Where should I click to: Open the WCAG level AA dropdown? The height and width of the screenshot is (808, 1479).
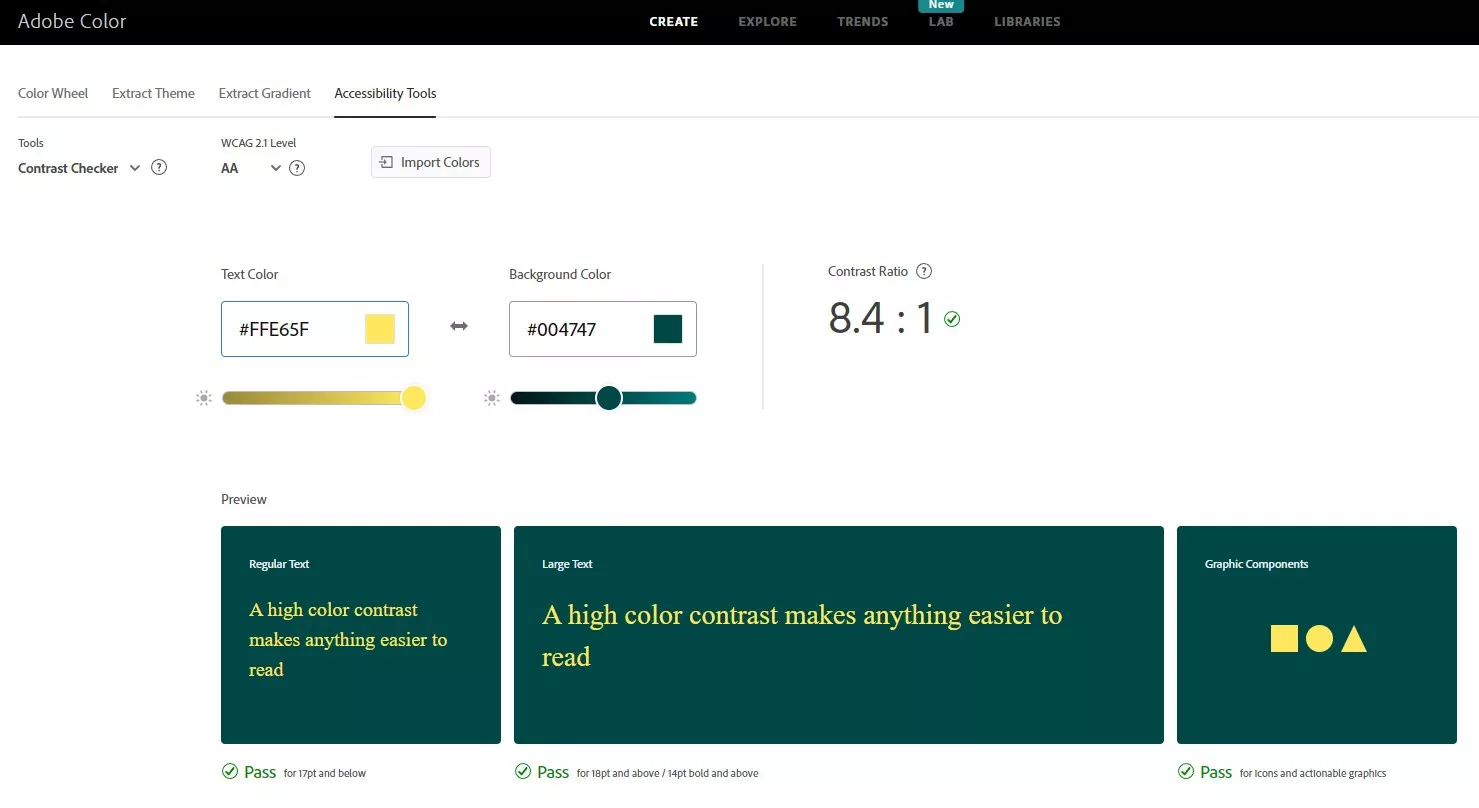(251, 168)
